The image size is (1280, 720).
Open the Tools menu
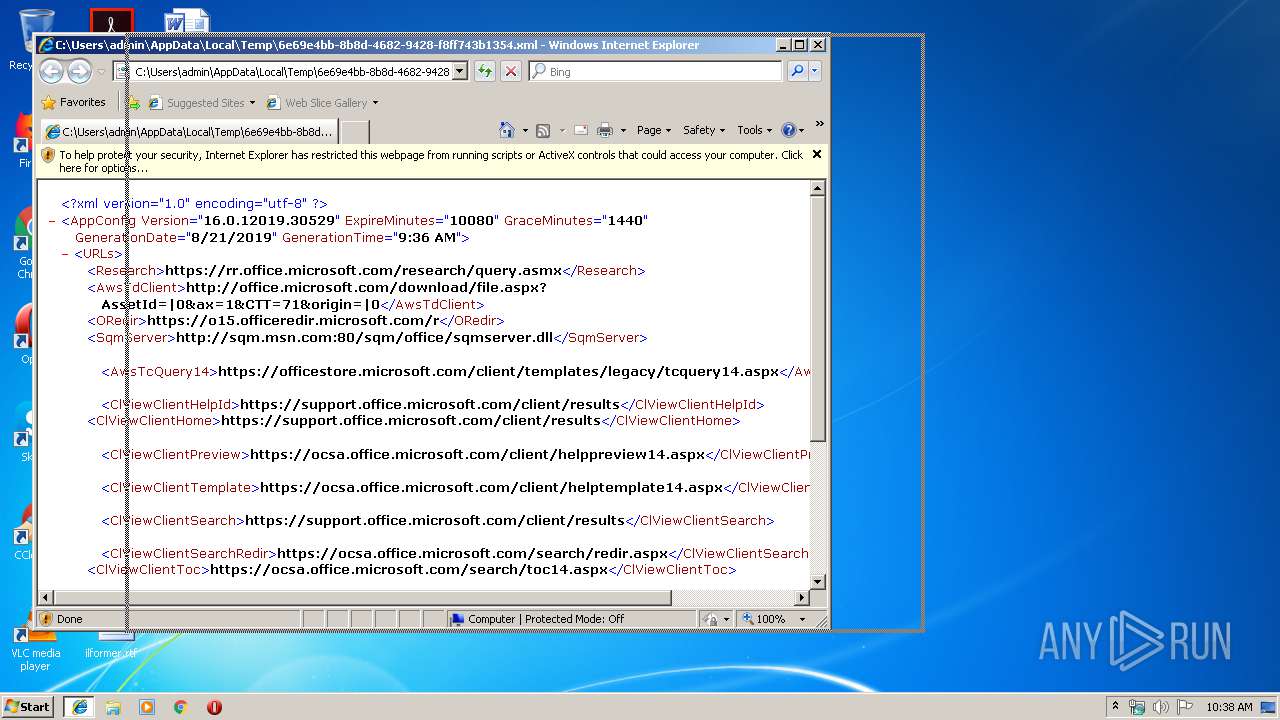(755, 130)
